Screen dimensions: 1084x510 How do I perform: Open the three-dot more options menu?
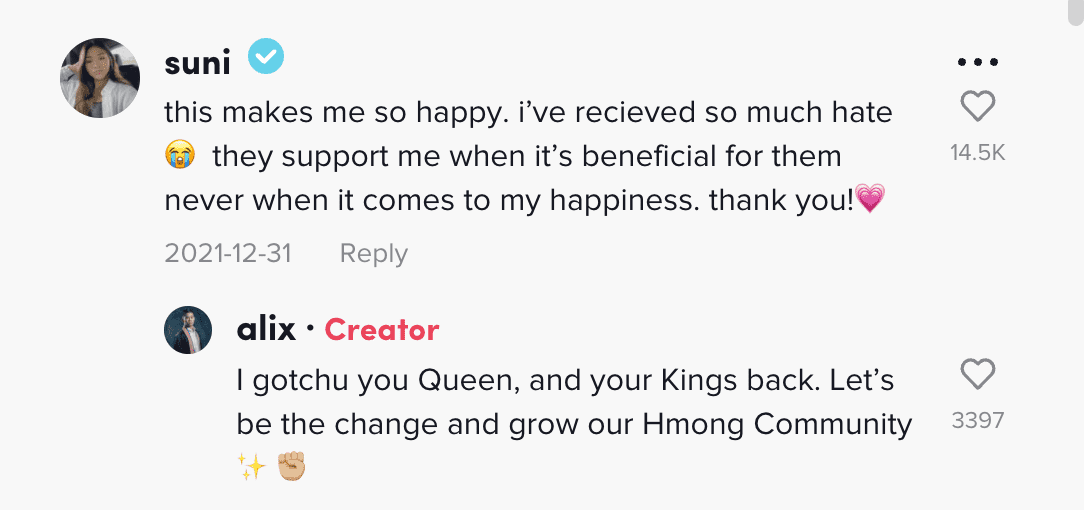(x=977, y=62)
